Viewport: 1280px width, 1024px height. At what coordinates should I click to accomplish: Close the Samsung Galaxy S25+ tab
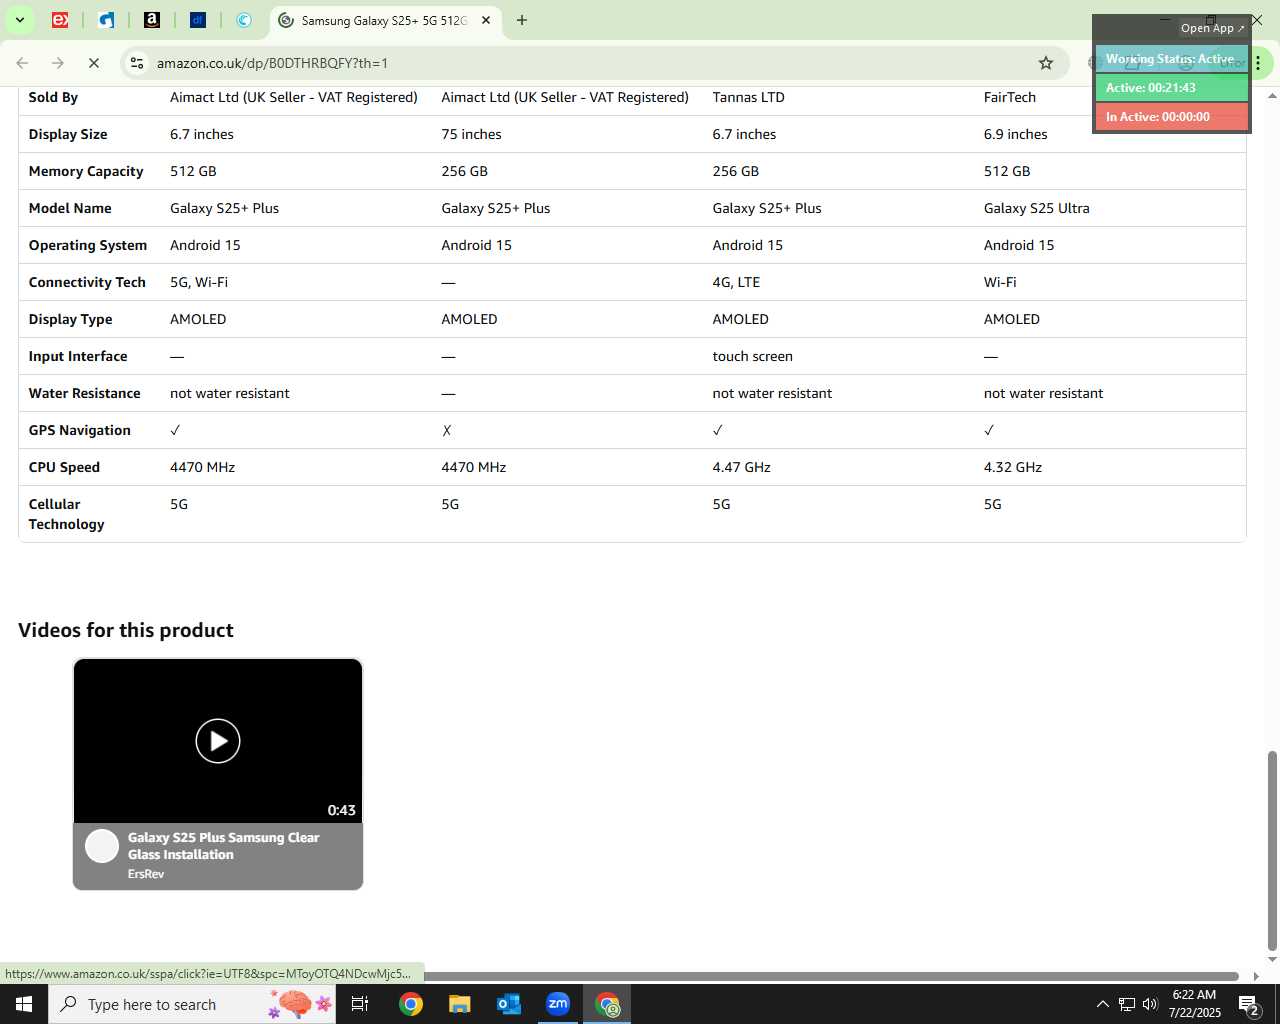coord(486,20)
